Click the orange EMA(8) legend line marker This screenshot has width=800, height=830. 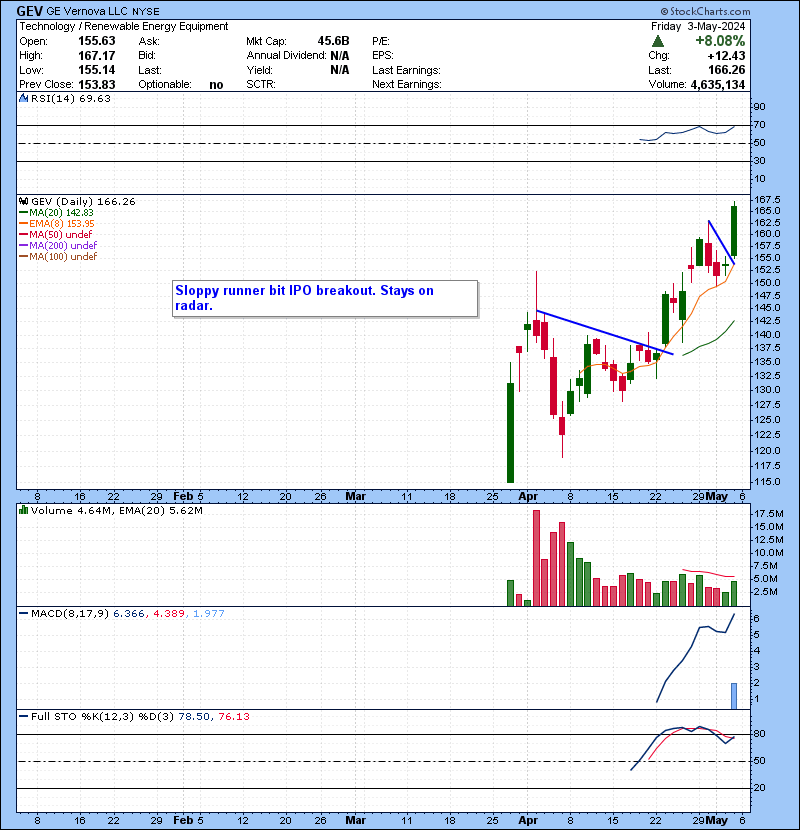(x=23, y=224)
